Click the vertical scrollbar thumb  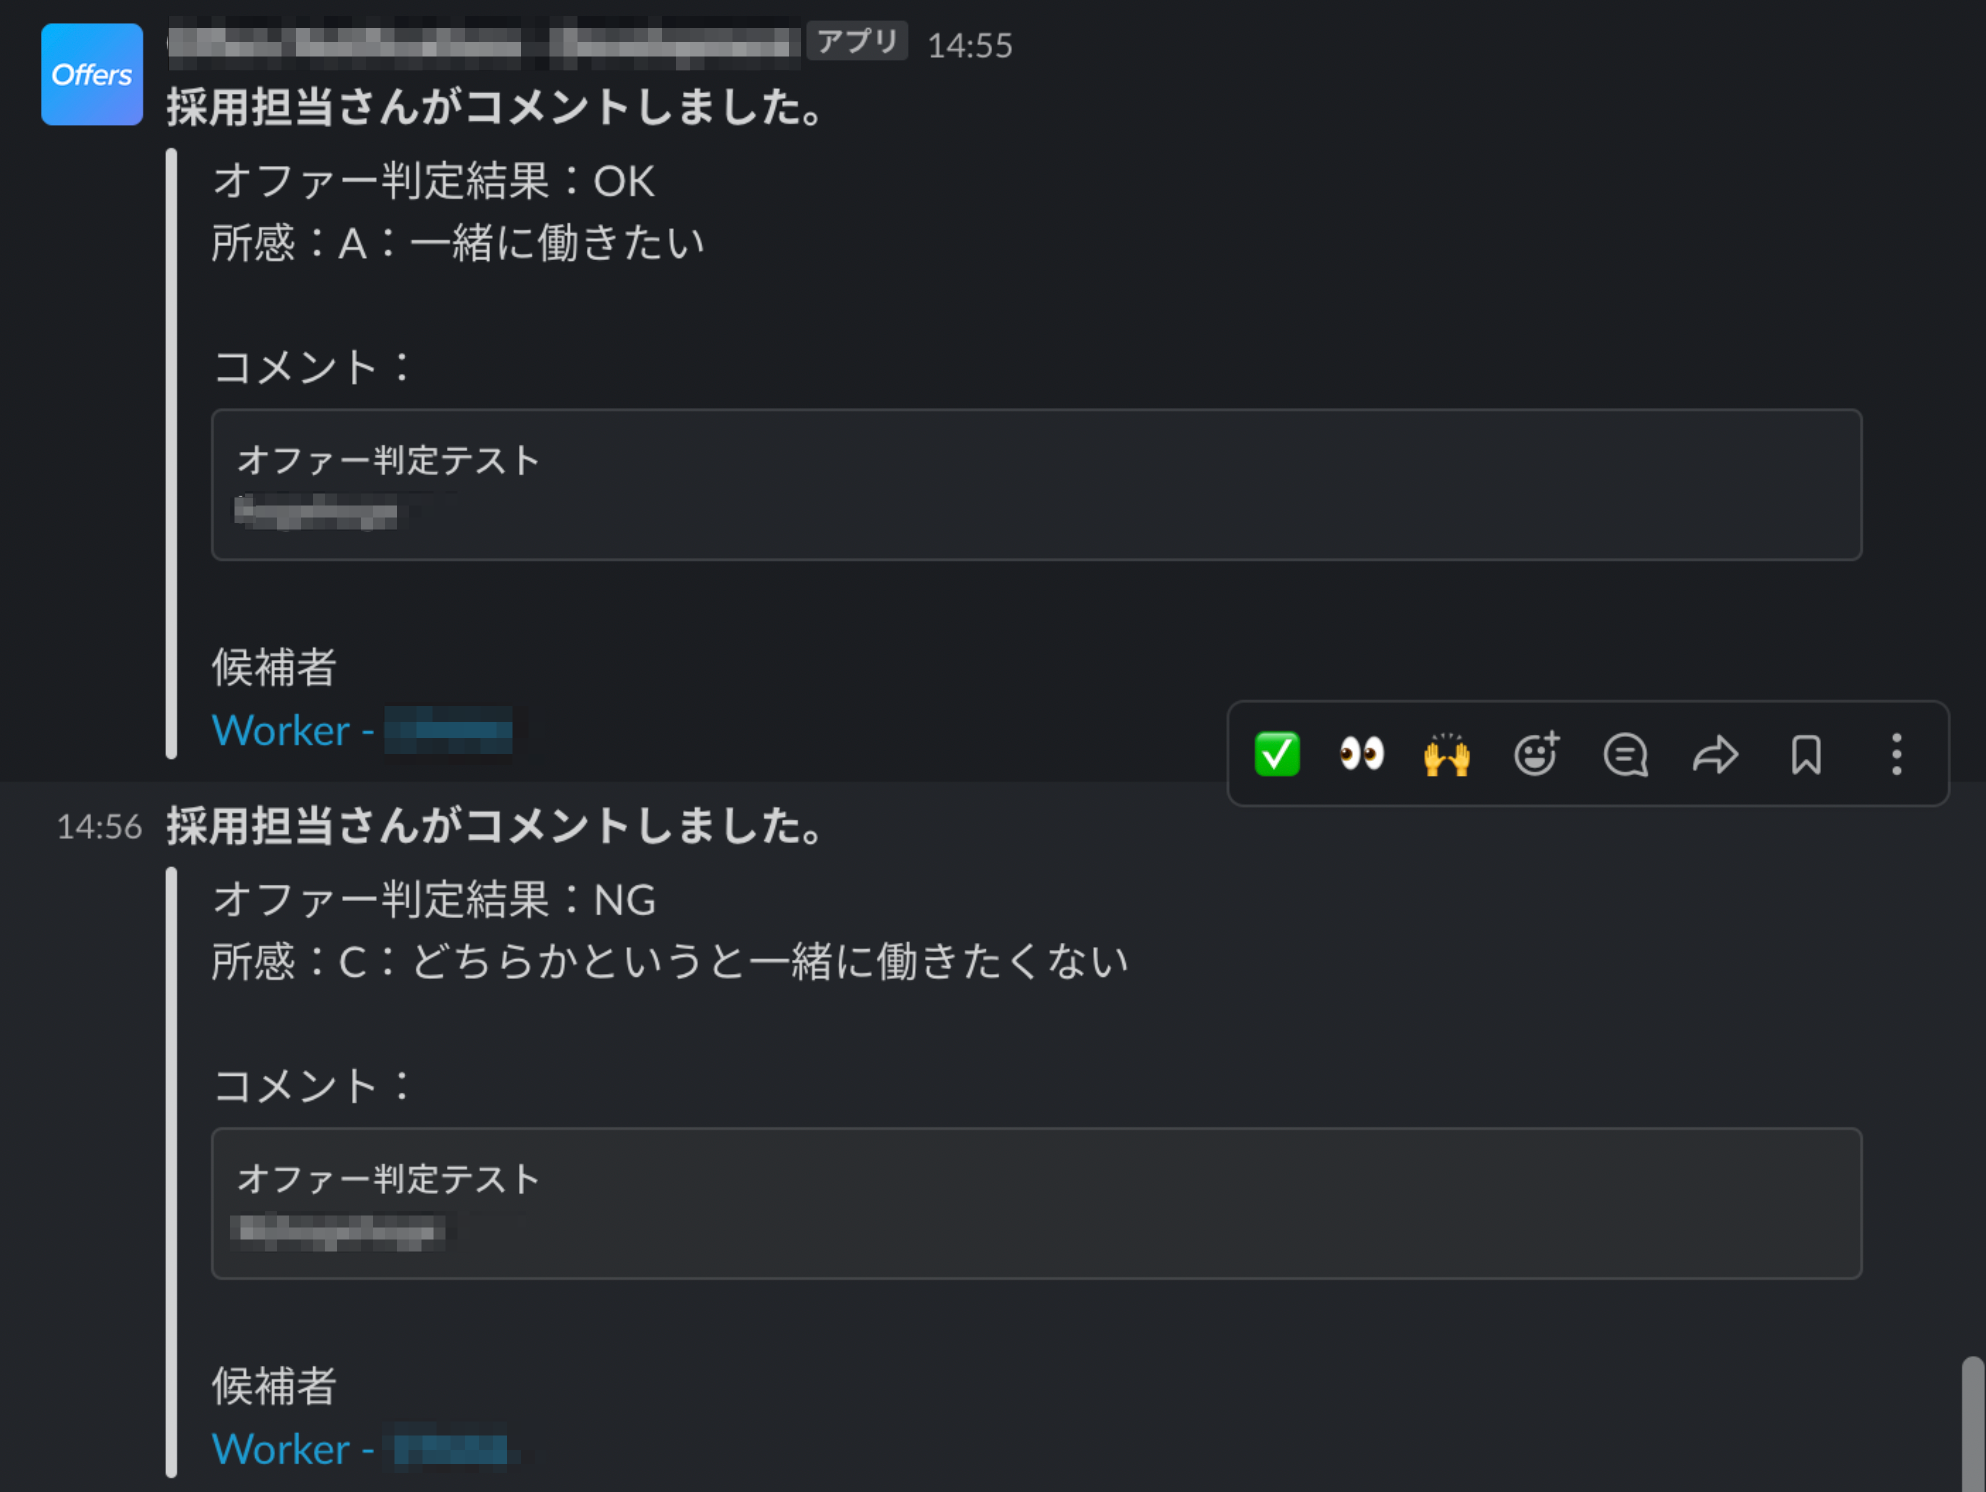(x=1971, y=1423)
